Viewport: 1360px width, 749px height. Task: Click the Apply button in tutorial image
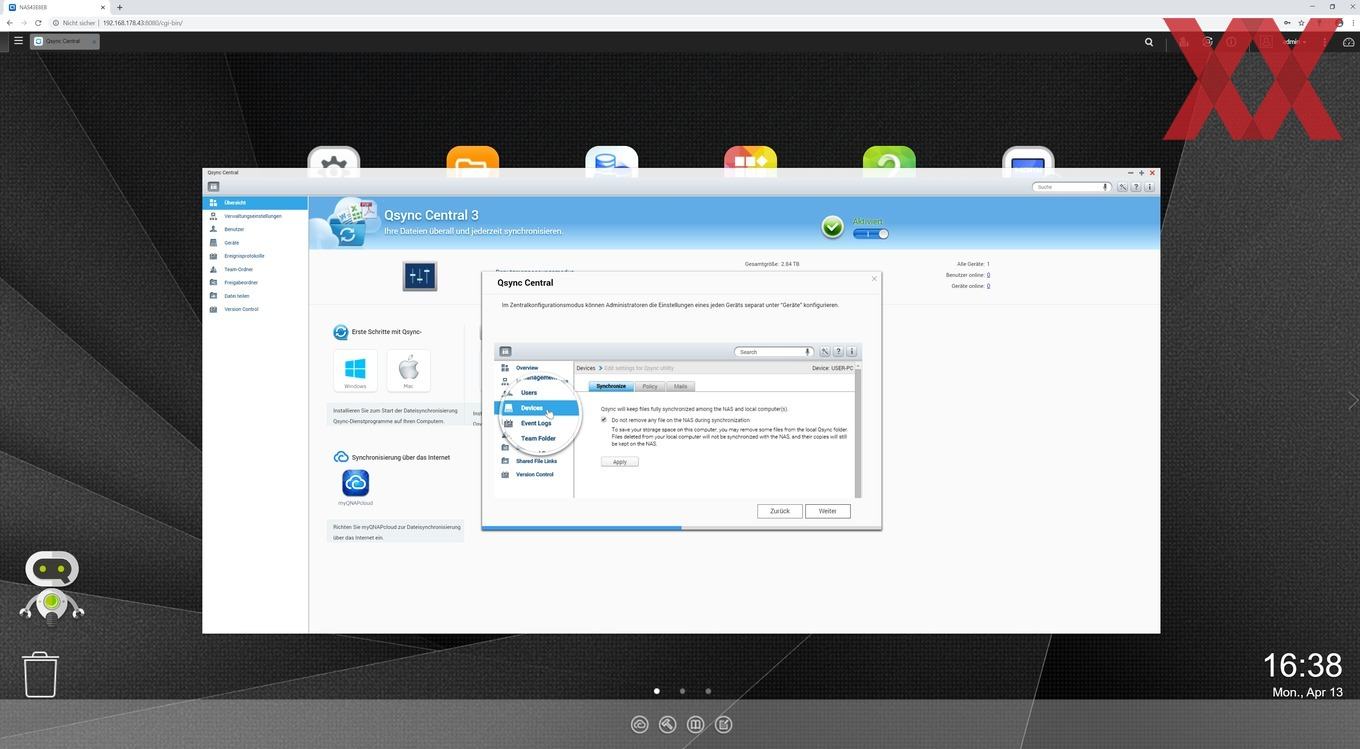(x=620, y=462)
